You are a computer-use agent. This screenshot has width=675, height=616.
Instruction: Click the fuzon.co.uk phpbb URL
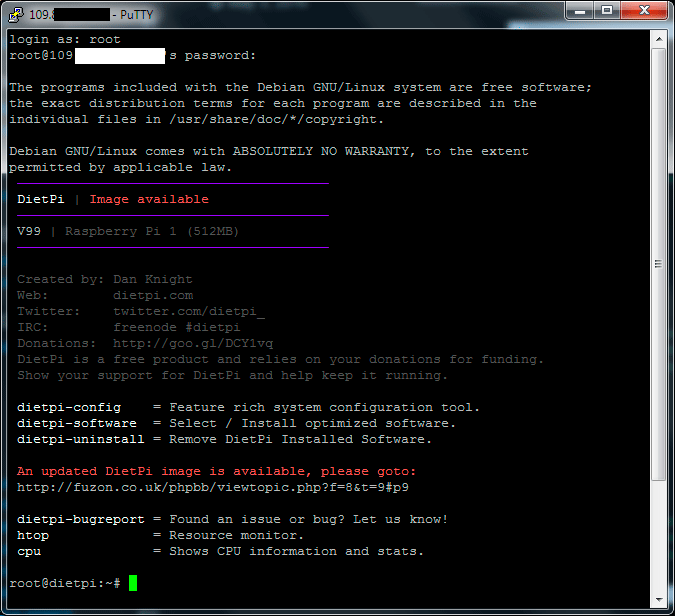[x=213, y=487]
